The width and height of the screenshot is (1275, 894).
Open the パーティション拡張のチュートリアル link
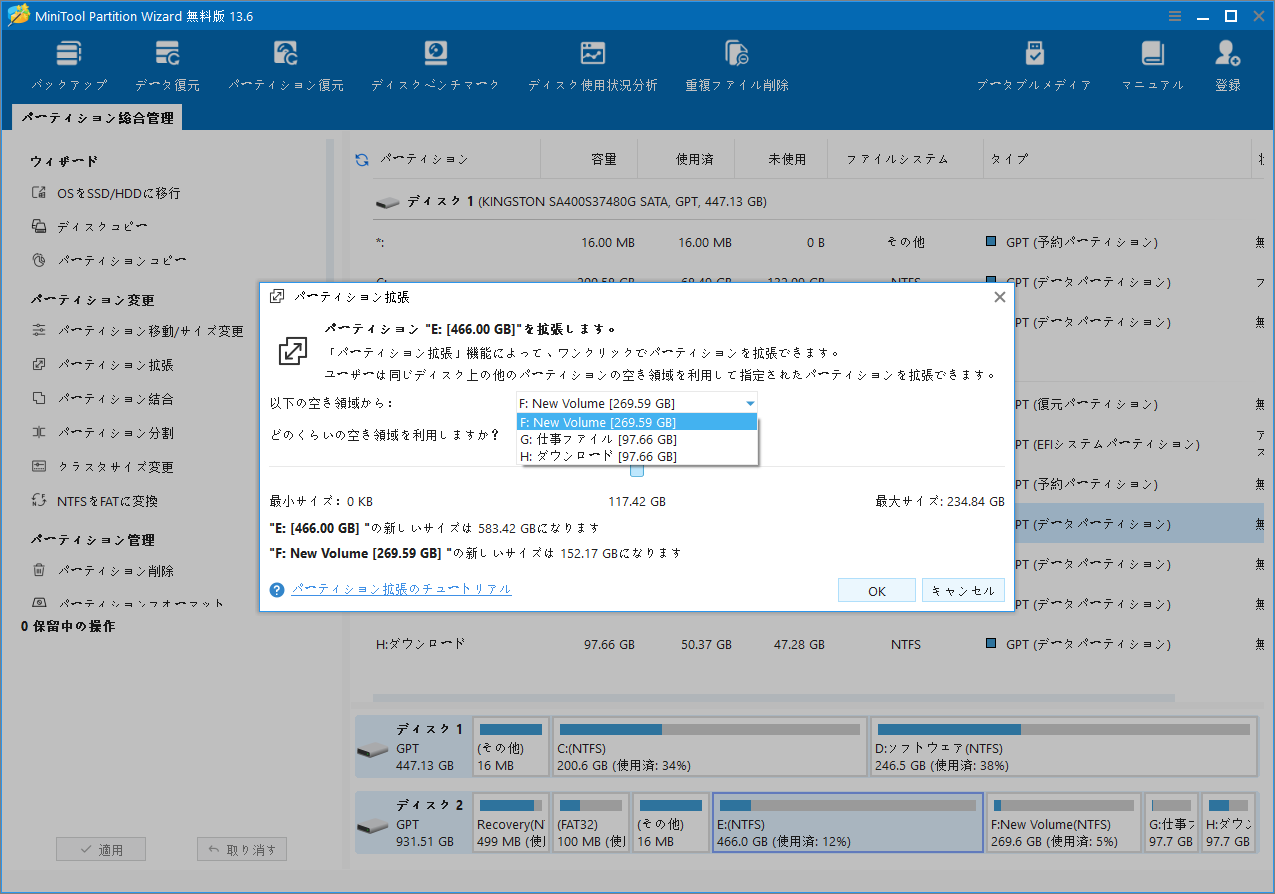coord(398,589)
